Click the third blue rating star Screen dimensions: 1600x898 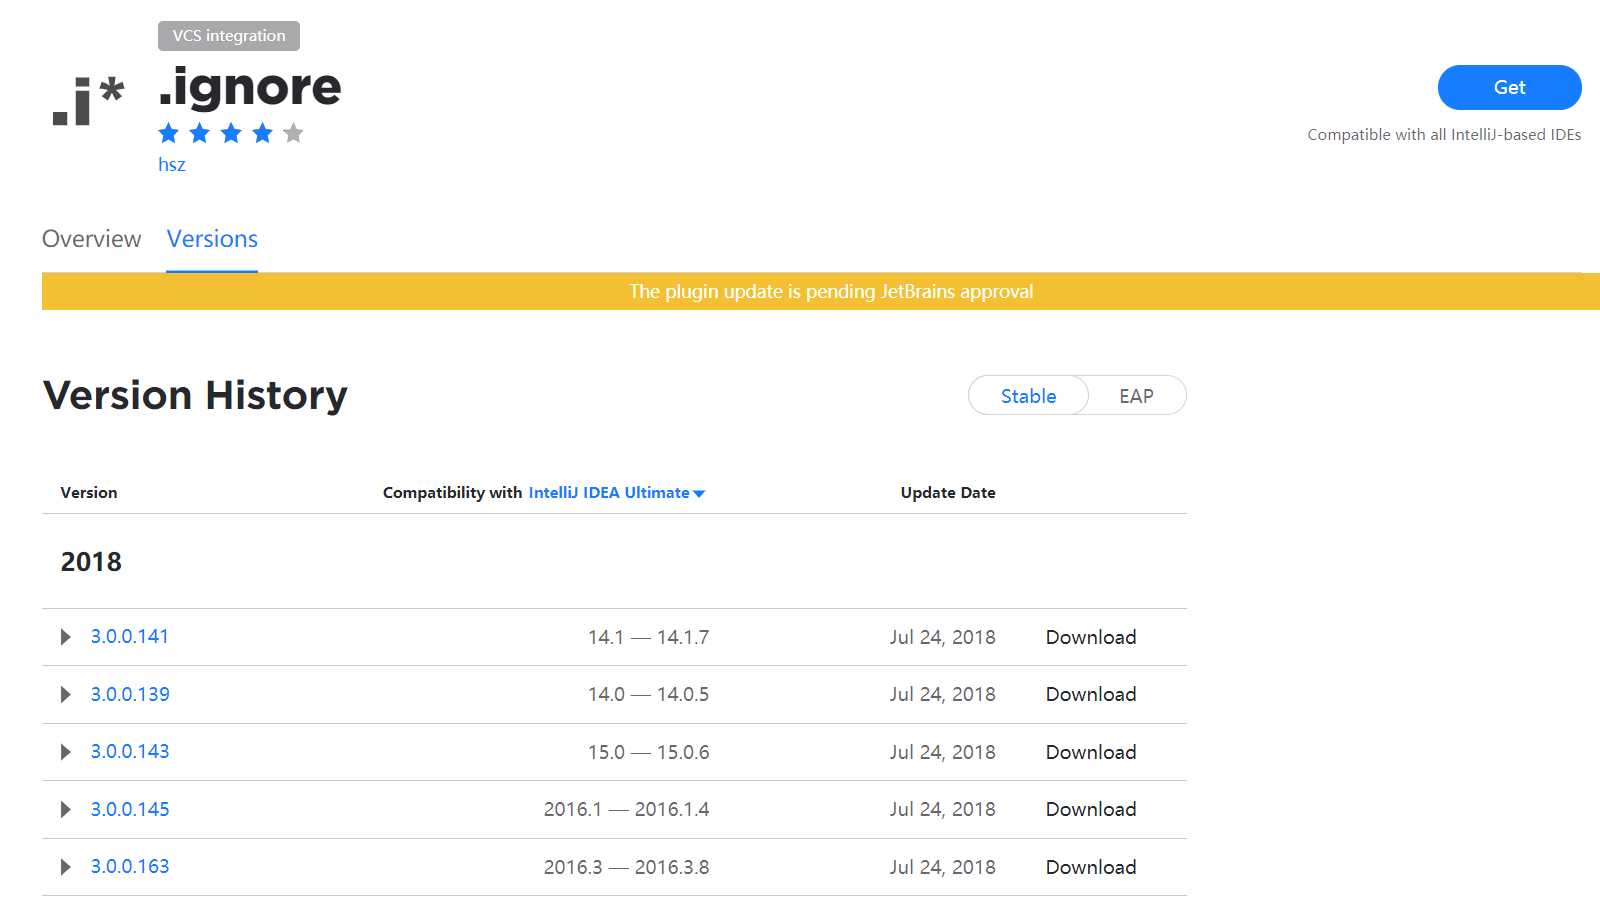tap(231, 133)
